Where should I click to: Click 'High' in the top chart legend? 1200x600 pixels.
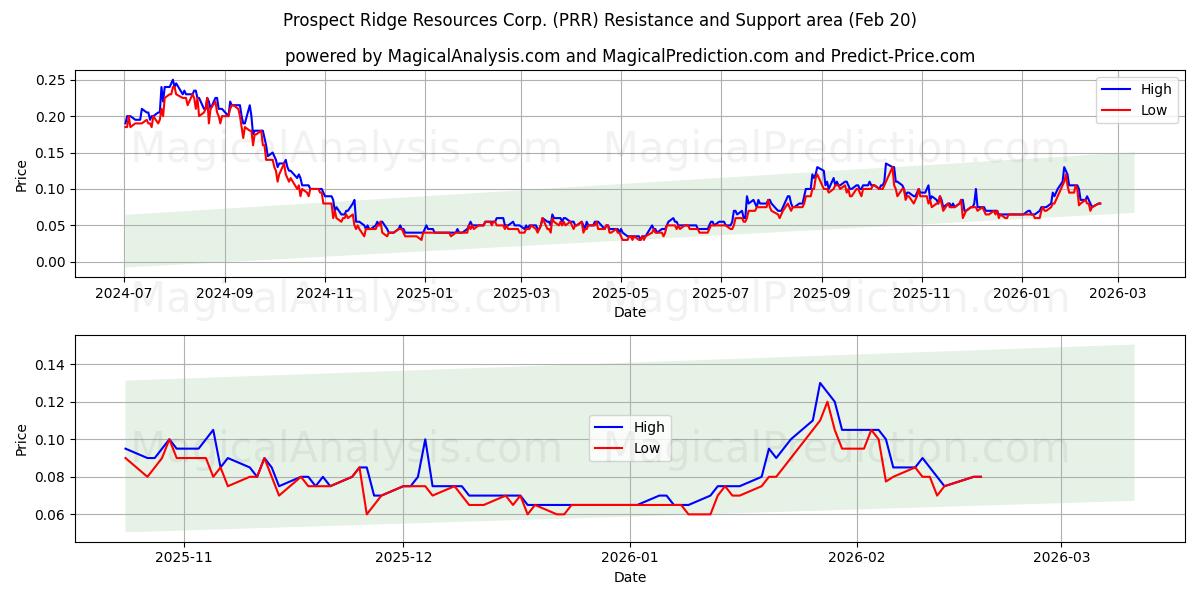(1155, 89)
